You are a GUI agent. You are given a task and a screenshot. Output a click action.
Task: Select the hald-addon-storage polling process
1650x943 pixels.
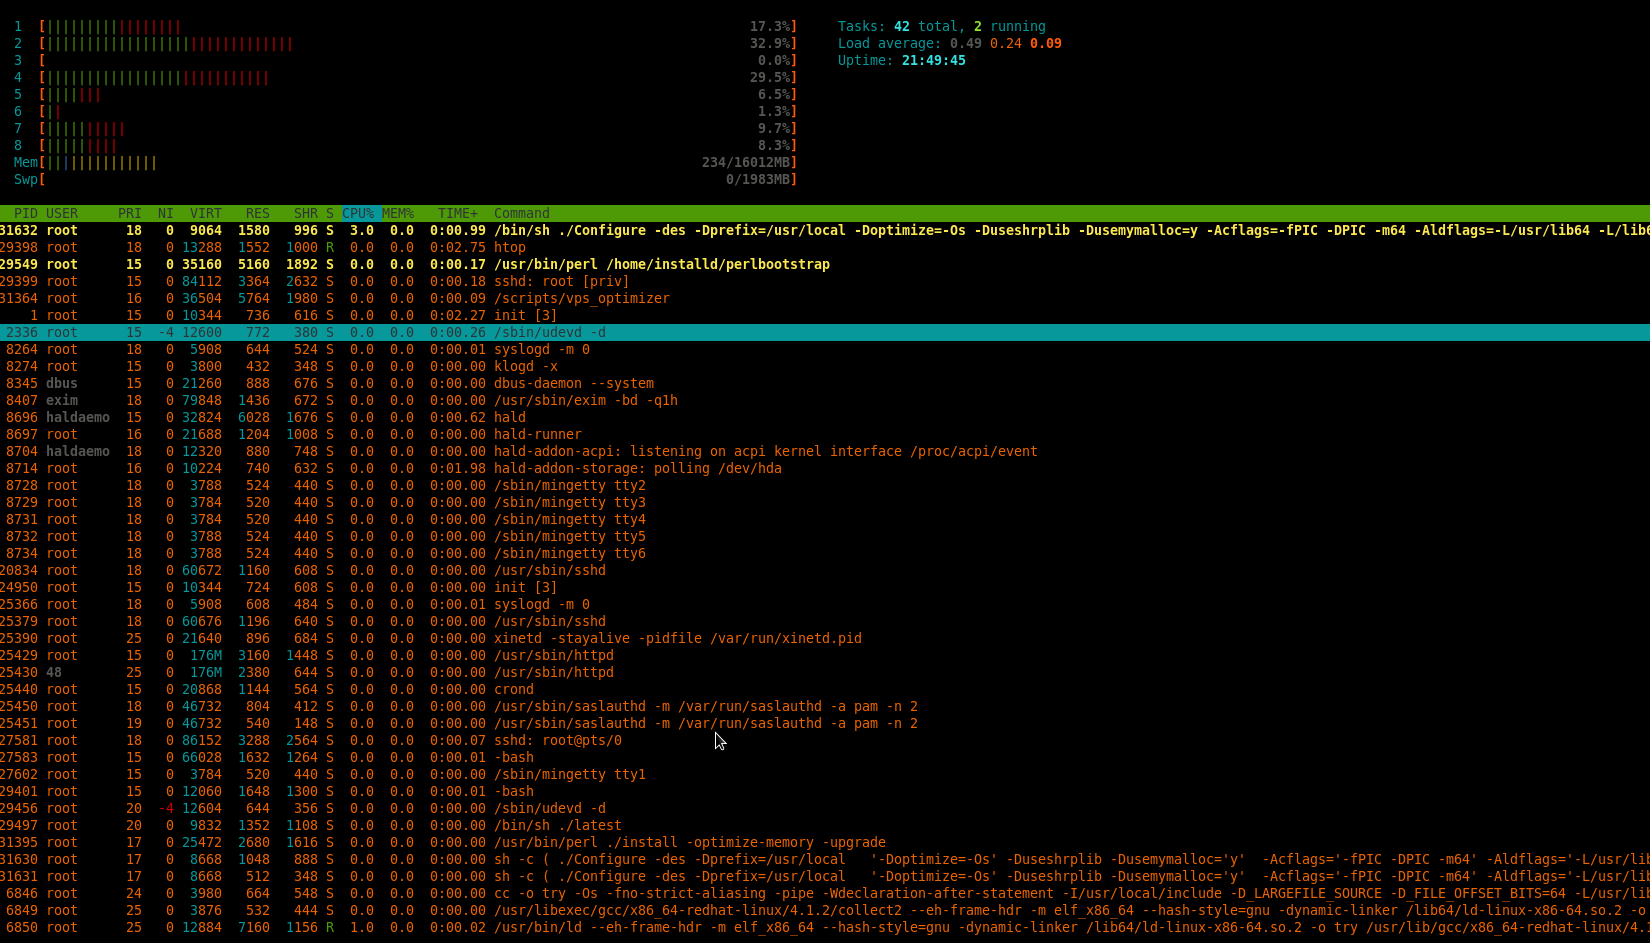637,468
